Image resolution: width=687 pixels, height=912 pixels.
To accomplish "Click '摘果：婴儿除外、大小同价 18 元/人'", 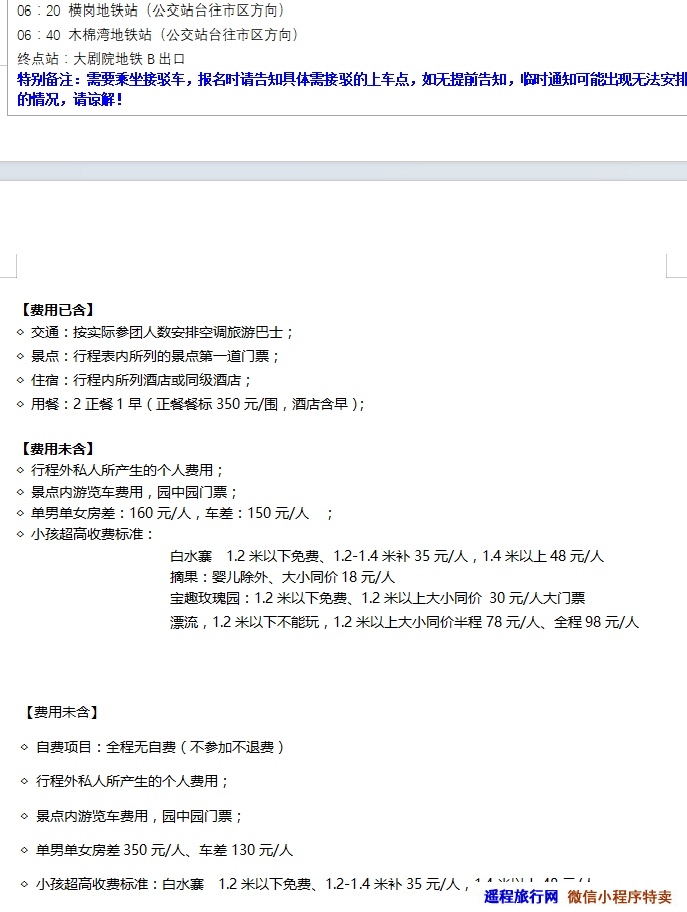I will (x=282, y=578).
